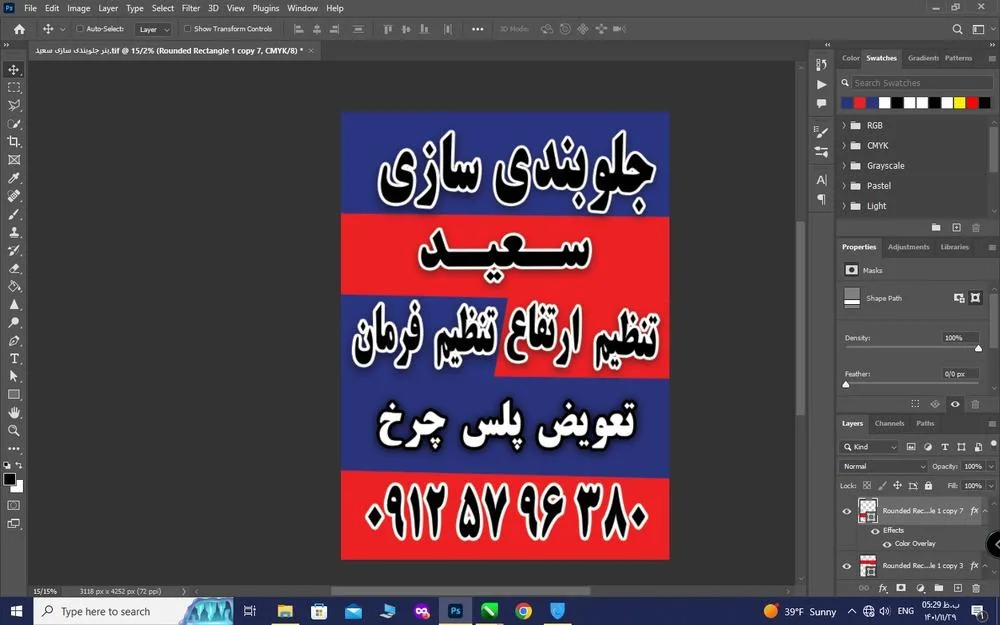Select the Brush tool

(x=13, y=214)
